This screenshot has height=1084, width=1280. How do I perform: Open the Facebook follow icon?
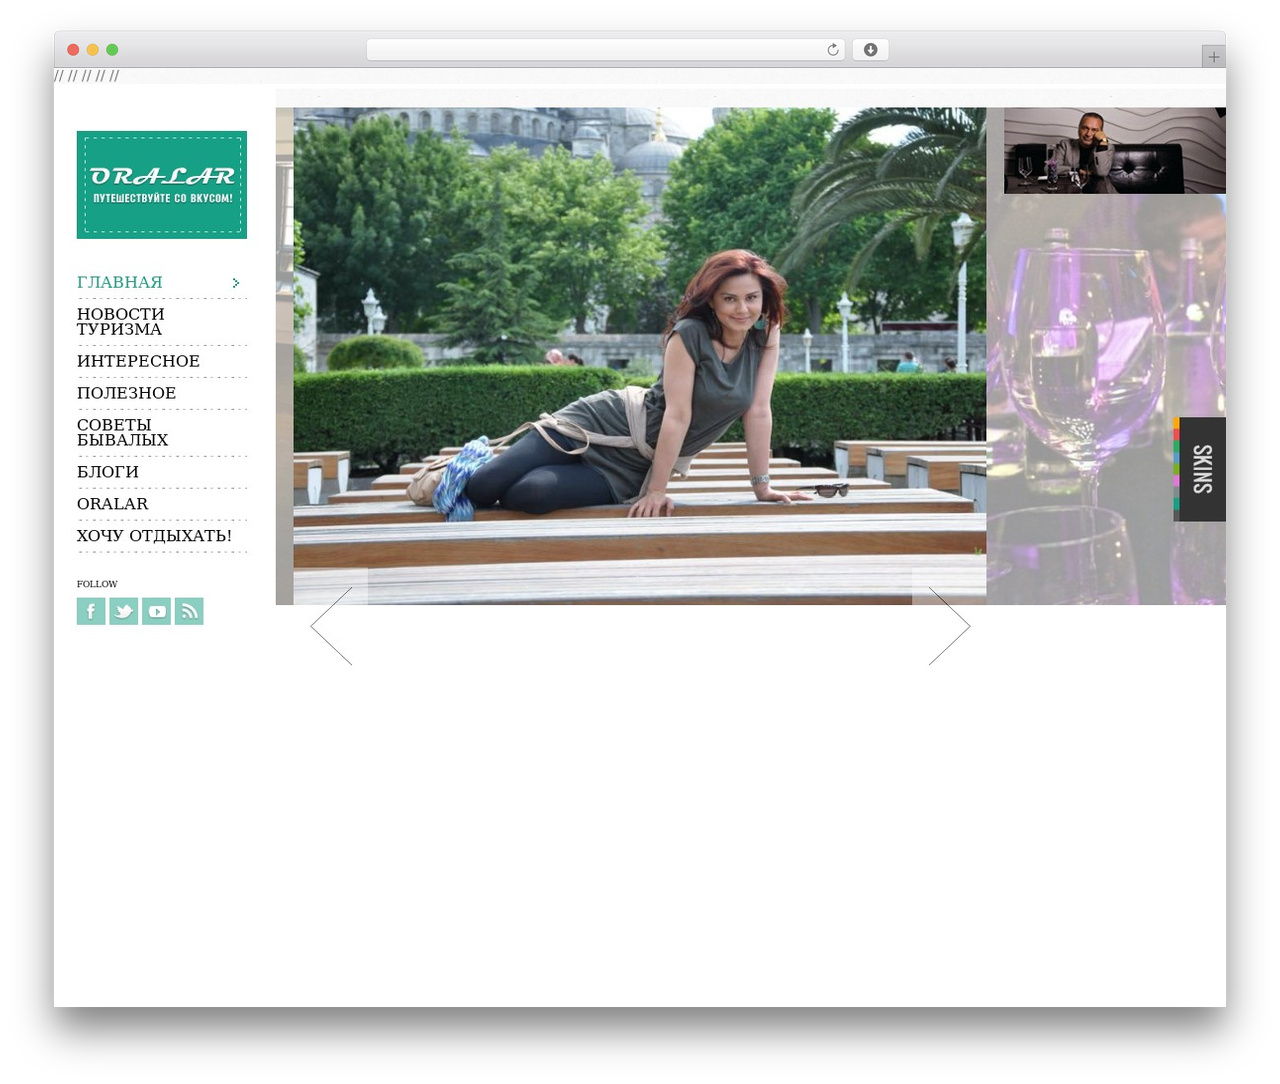pos(91,611)
